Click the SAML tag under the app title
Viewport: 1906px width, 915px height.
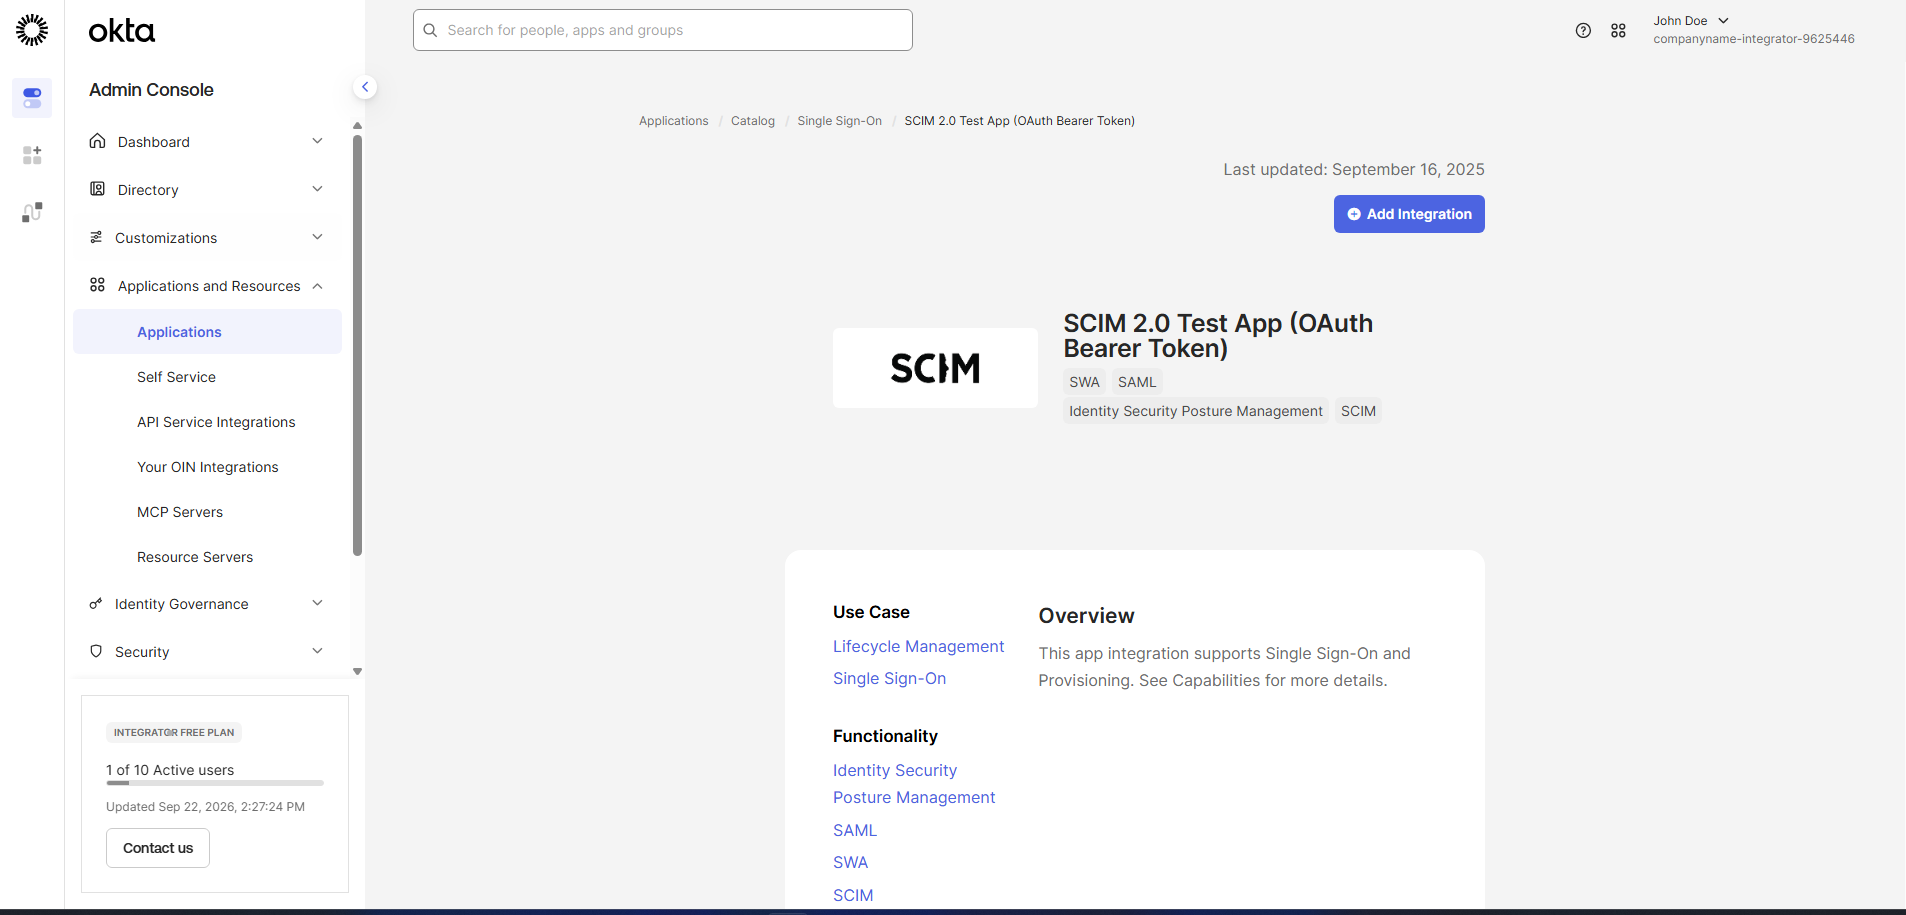(x=1137, y=382)
